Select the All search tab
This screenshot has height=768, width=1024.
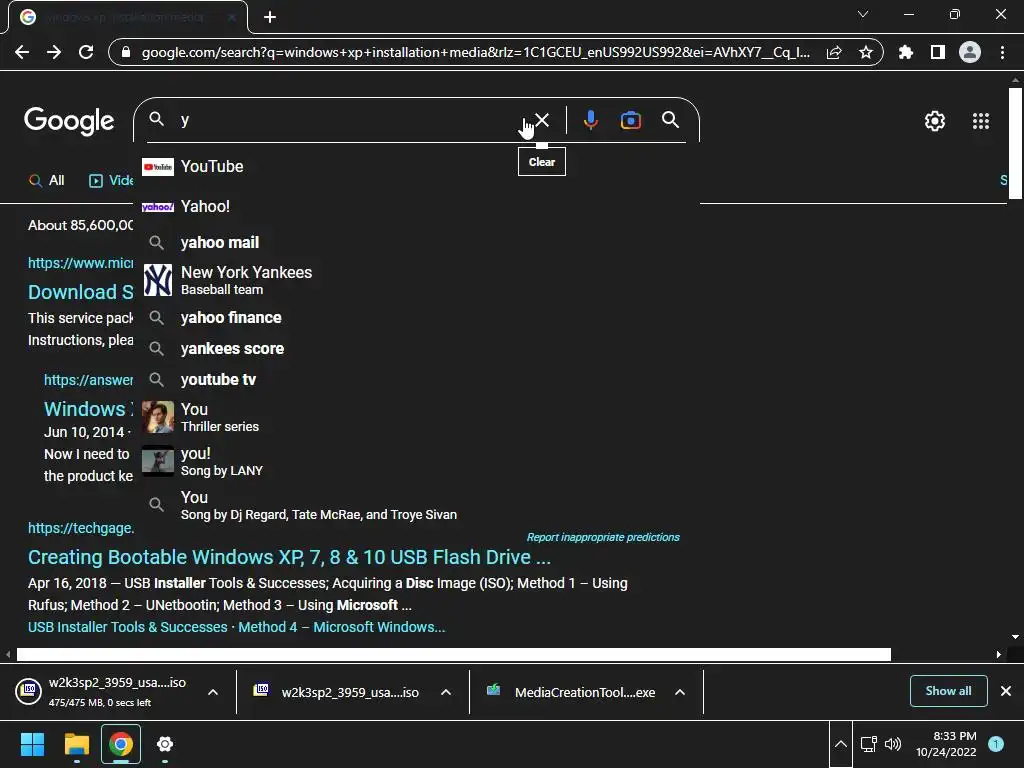click(47, 180)
